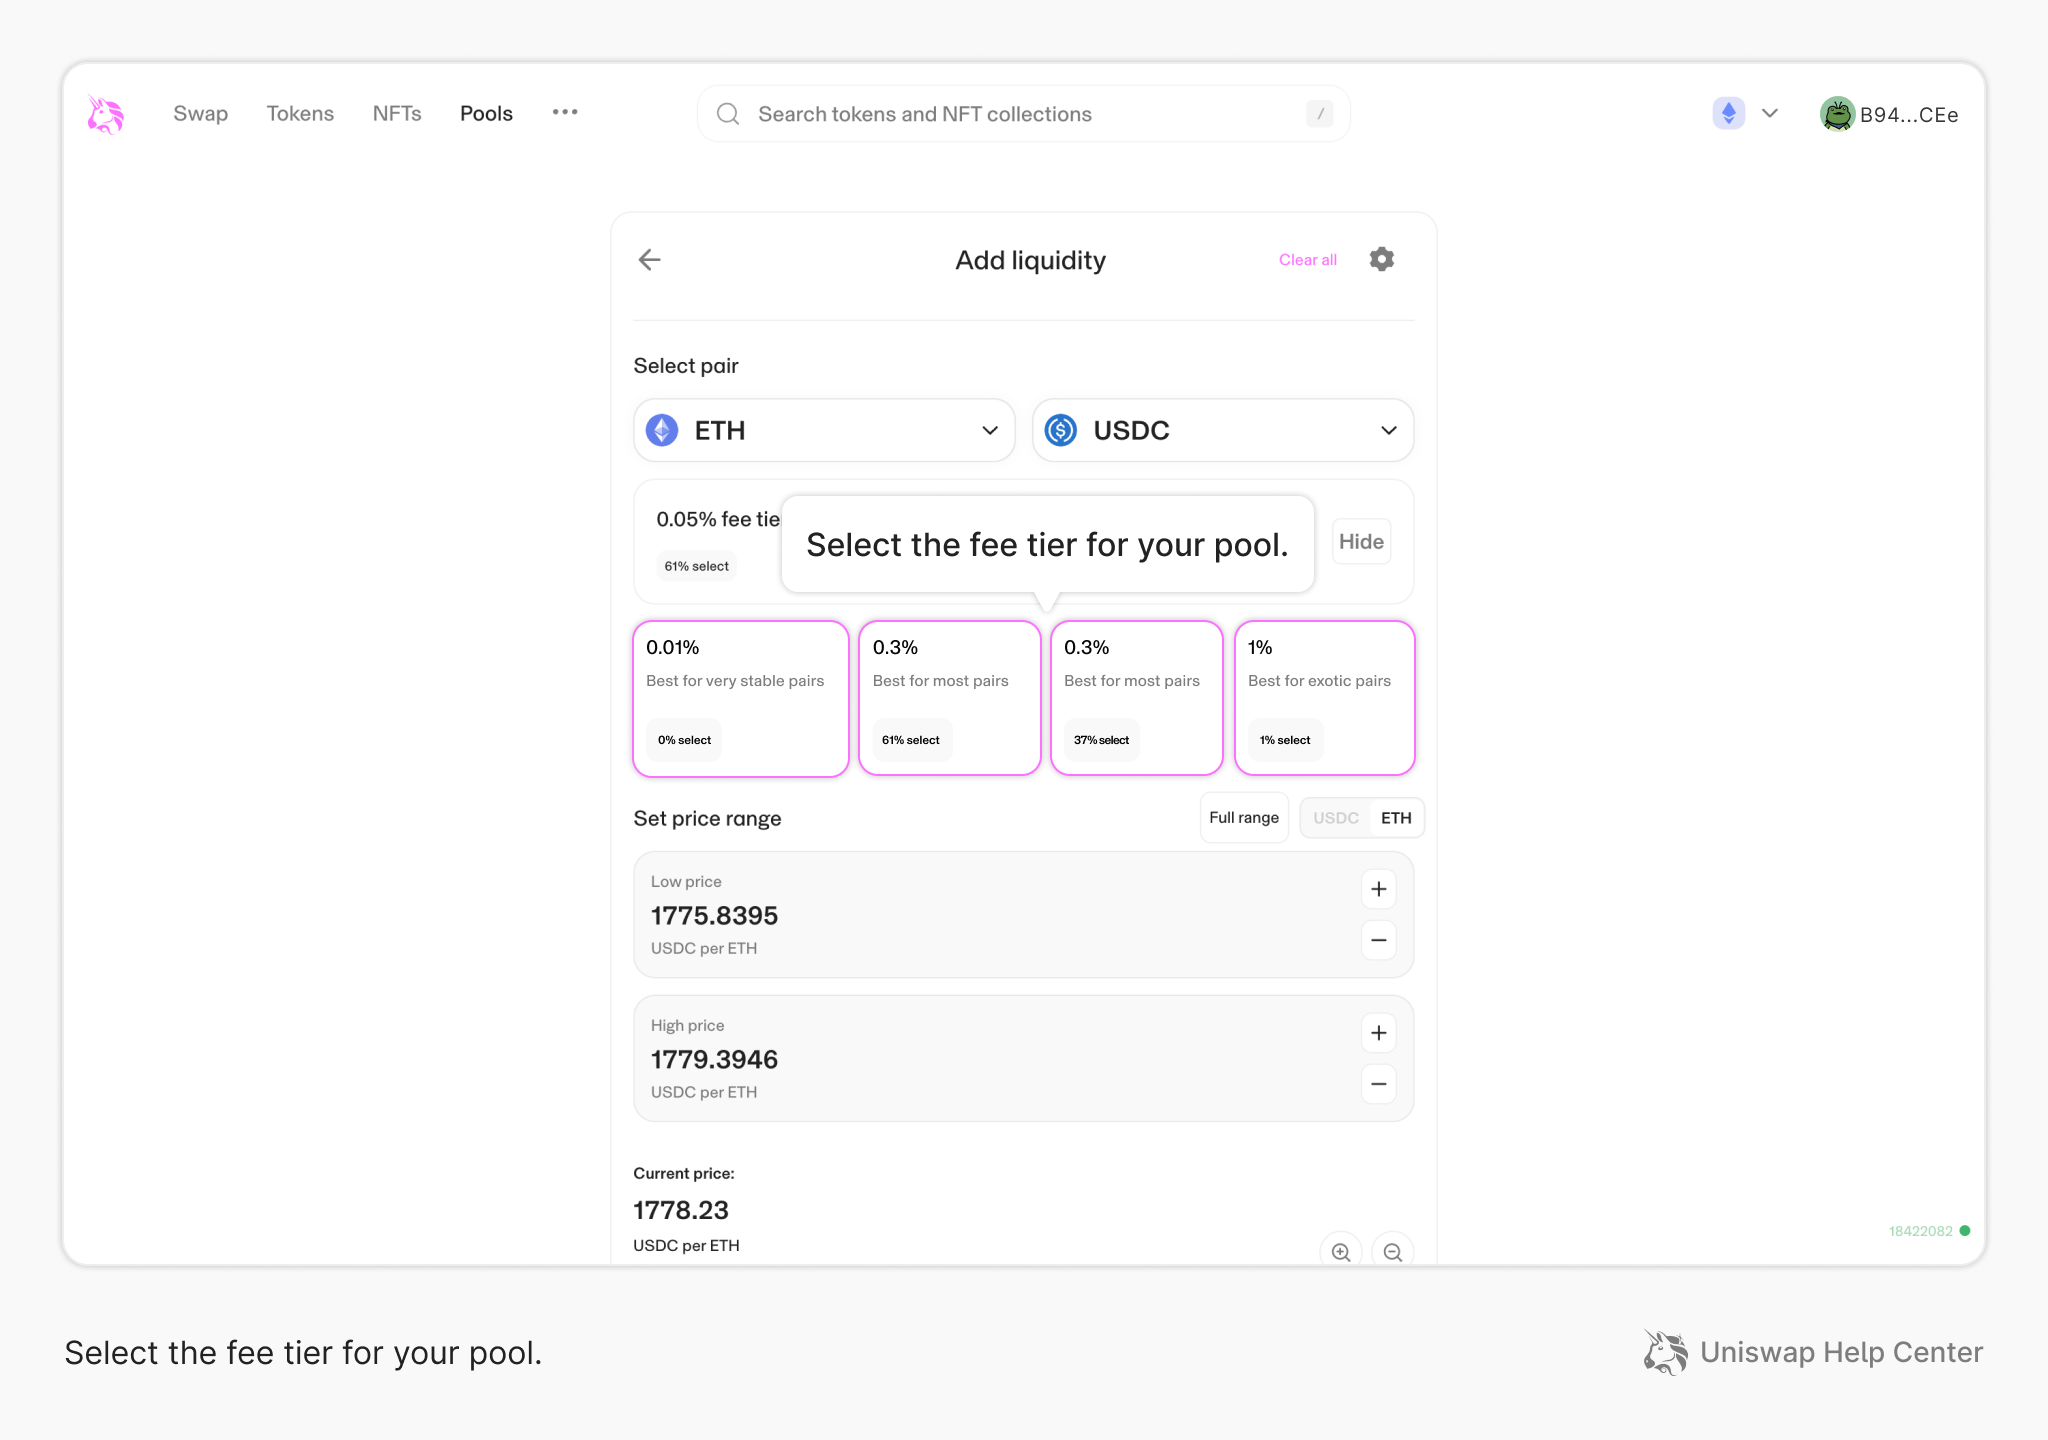Click the Clear all link

click(x=1307, y=259)
